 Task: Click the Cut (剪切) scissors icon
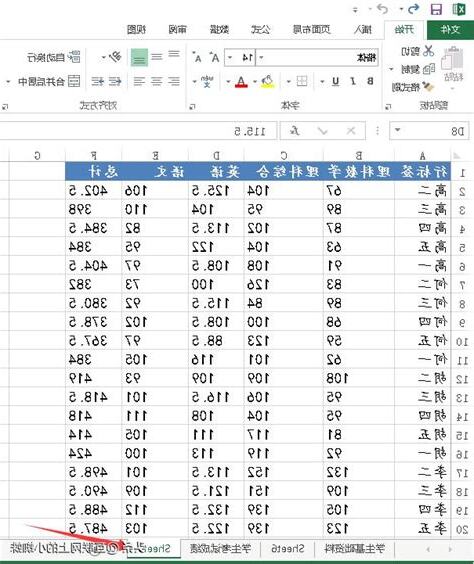point(428,51)
